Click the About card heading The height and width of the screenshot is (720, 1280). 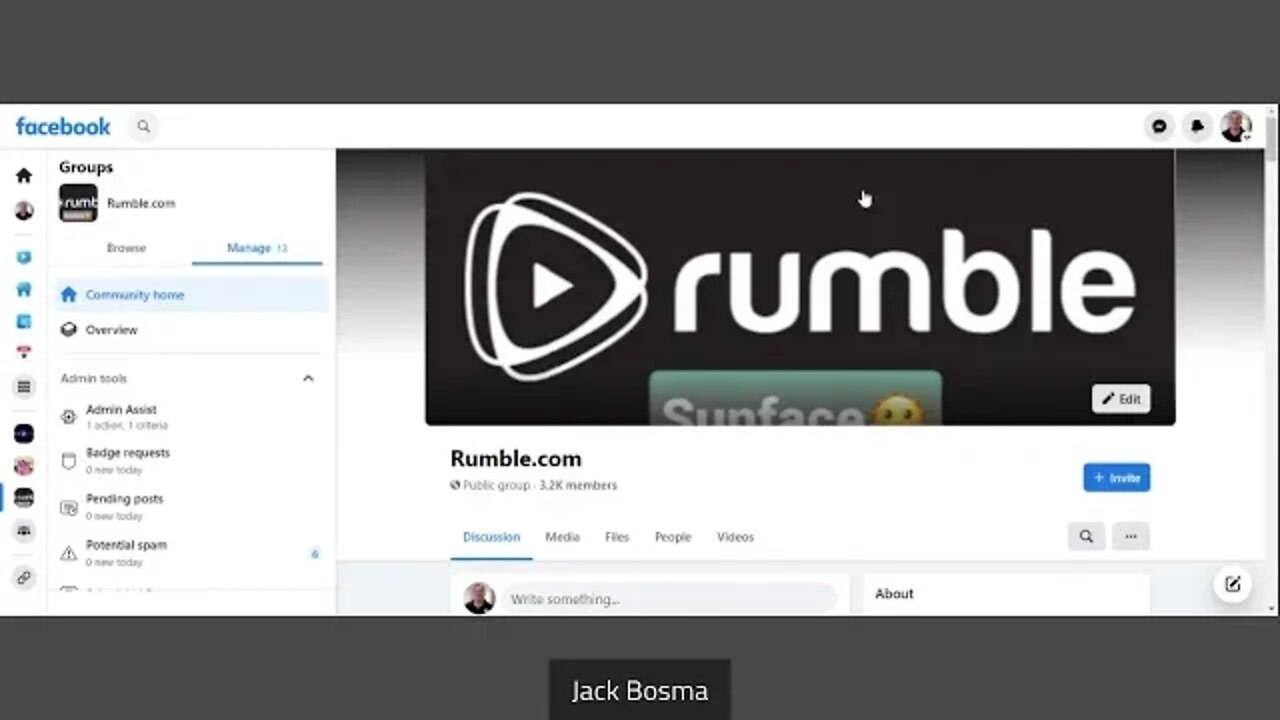(x=894, y=594)
